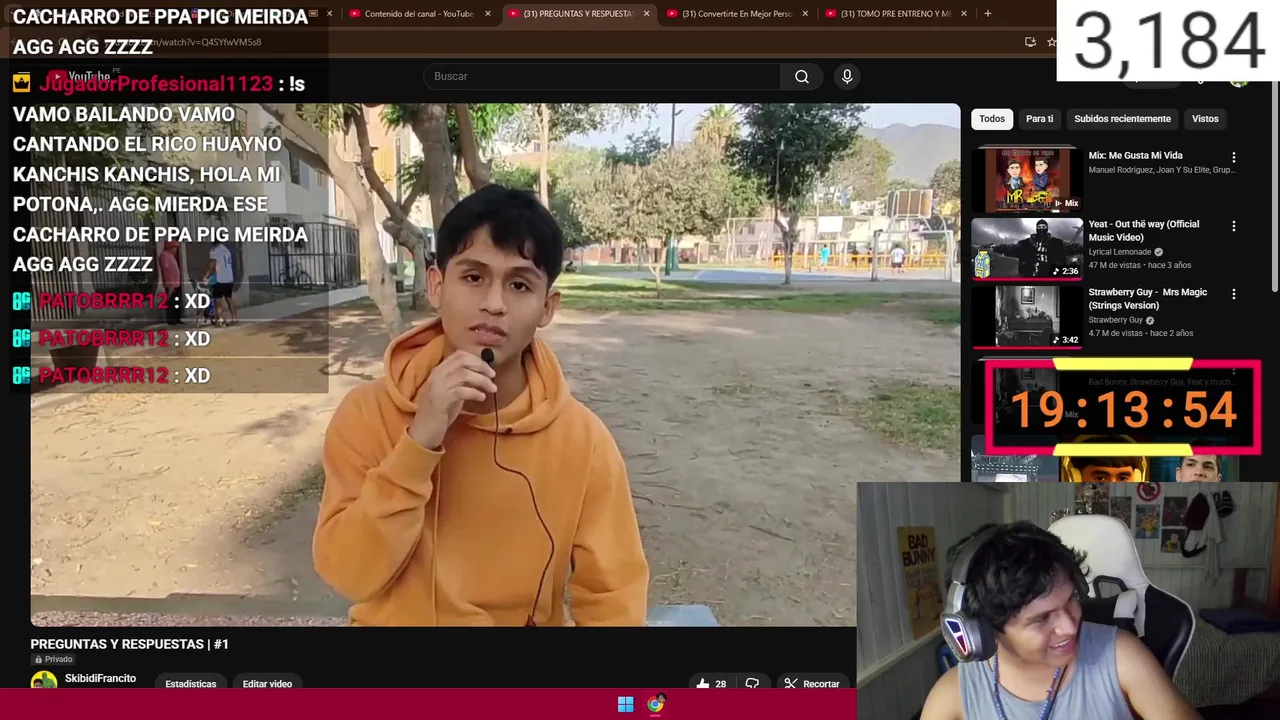Open options menu for Yeat - Out thë way

point(1233,226)
